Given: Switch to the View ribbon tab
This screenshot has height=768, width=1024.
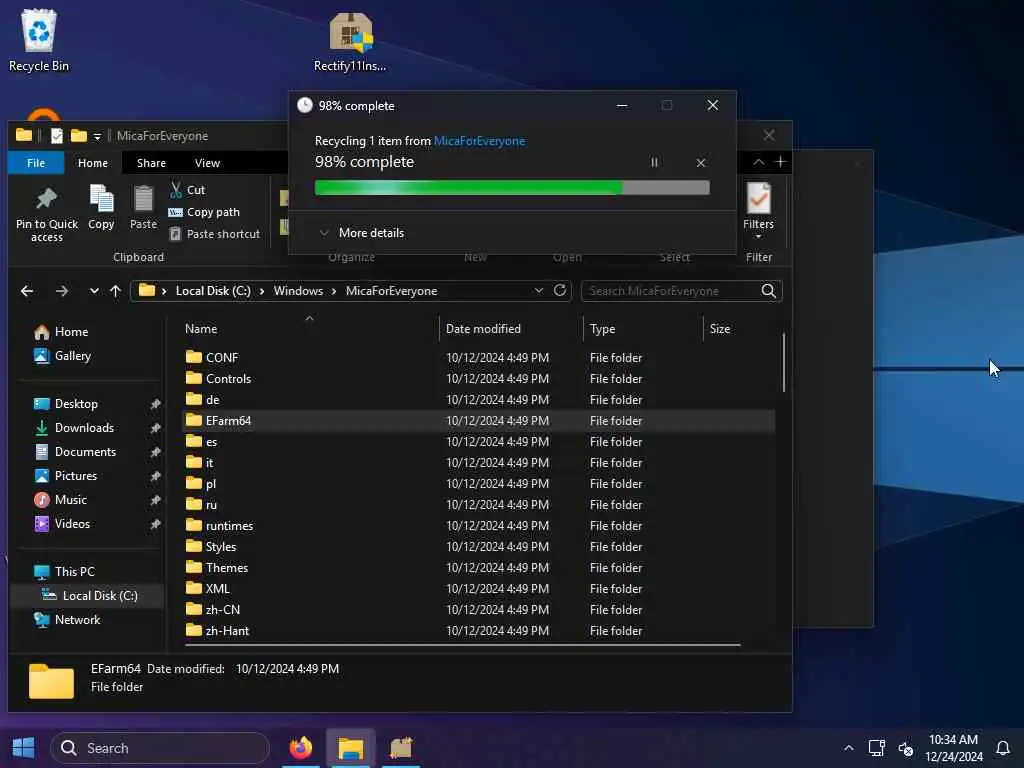Looking at the screenshot, I should tap(207, 163).
